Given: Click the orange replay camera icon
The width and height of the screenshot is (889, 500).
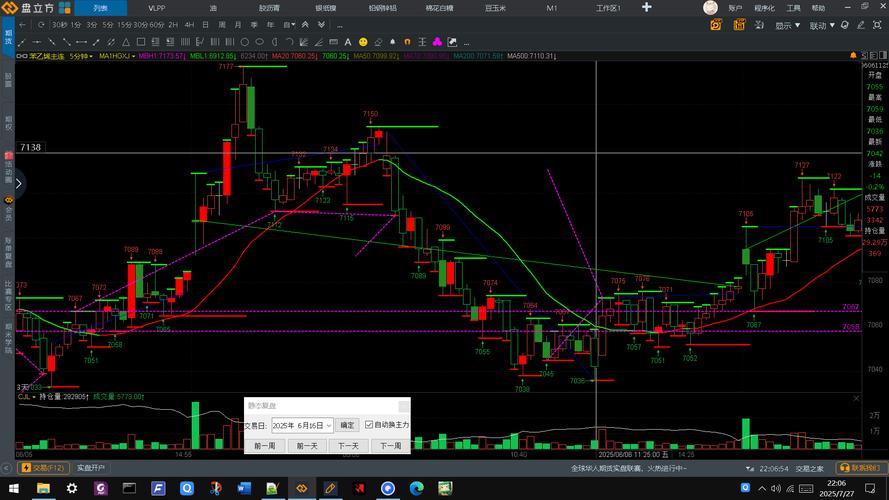Looking at the screenshot, I should (x=716, y=25).
